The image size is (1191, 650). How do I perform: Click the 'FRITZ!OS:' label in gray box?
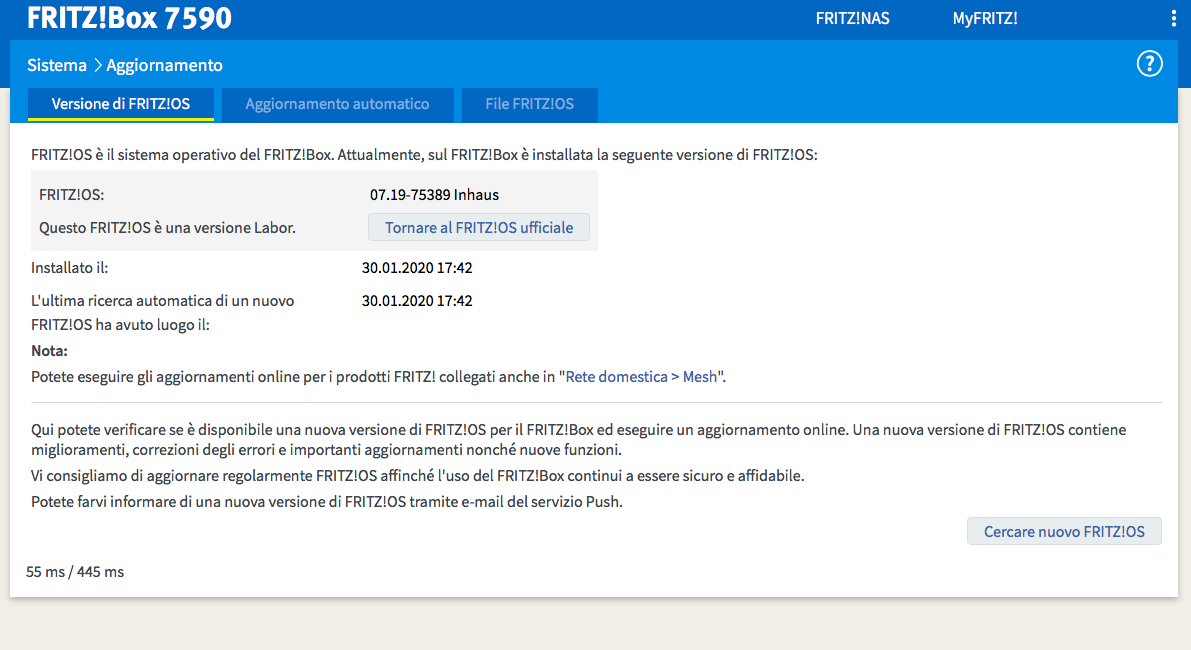pos(71,194)
